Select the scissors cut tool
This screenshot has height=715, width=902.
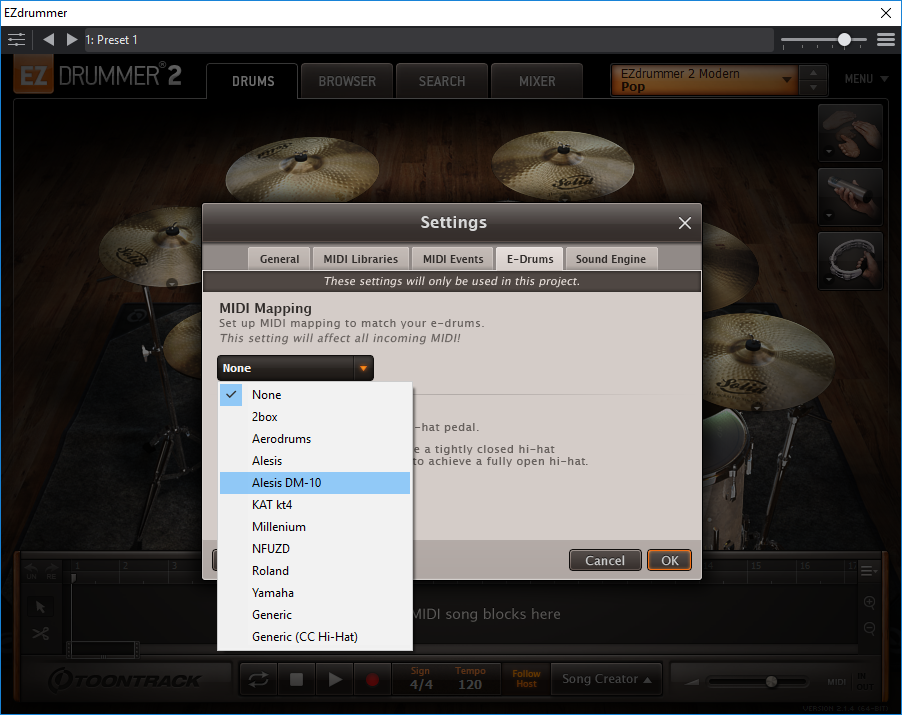point(40,634)
